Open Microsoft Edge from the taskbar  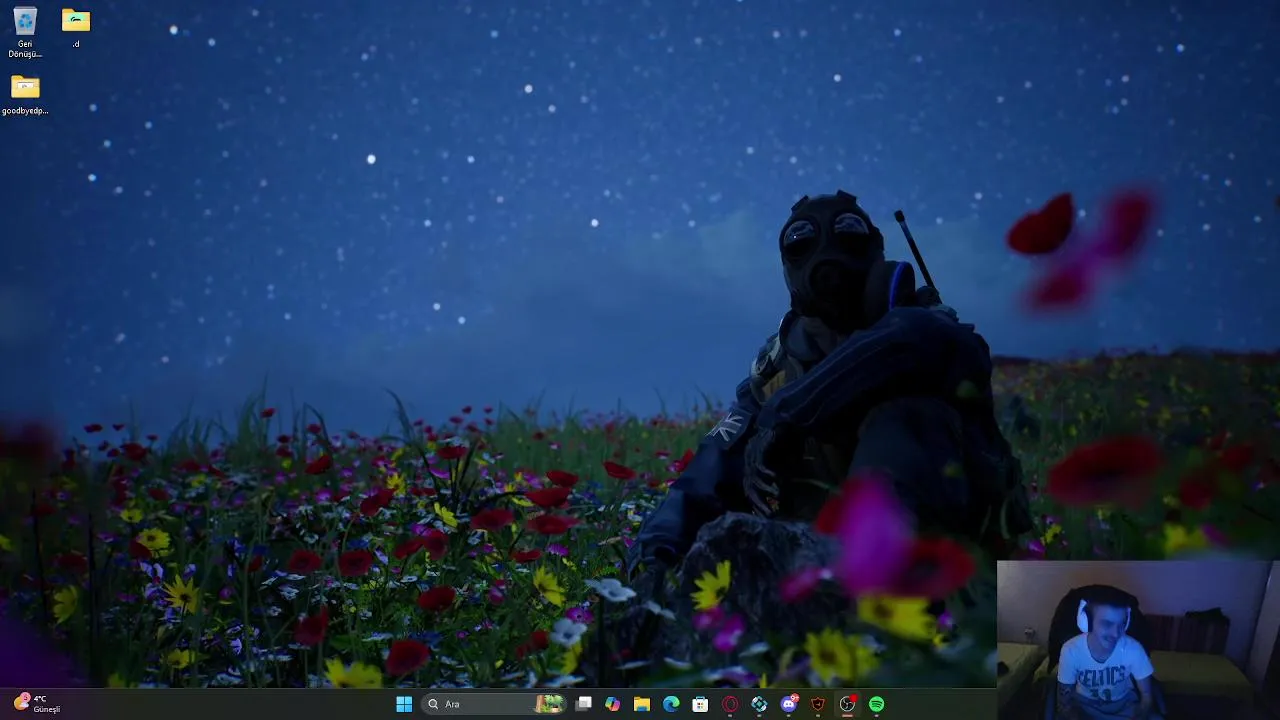pos(671,704)
